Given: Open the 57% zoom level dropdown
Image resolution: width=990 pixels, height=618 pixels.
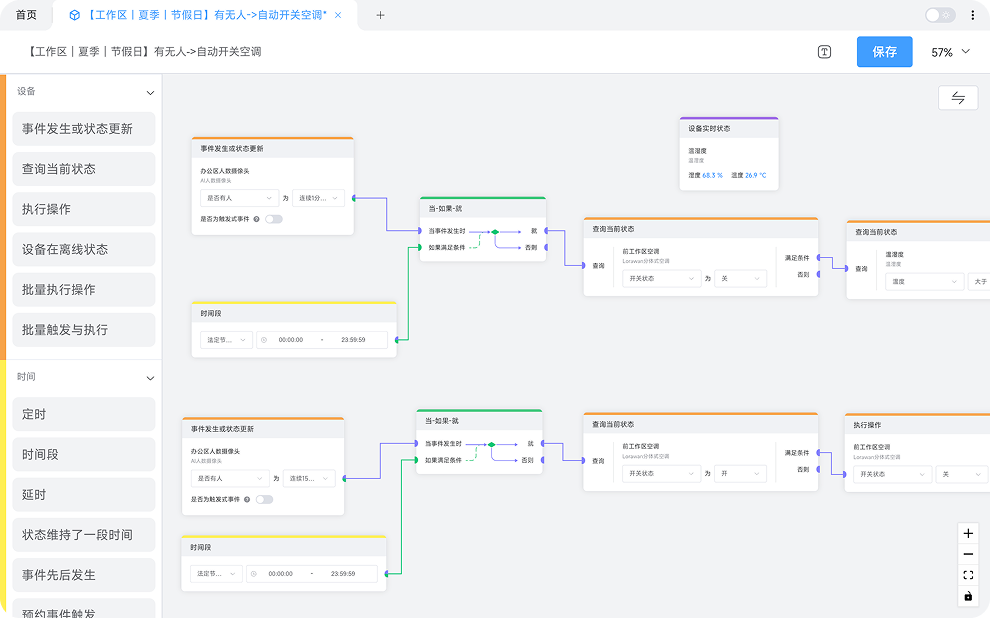Looking at the screenshot, I should pos(951,52).
